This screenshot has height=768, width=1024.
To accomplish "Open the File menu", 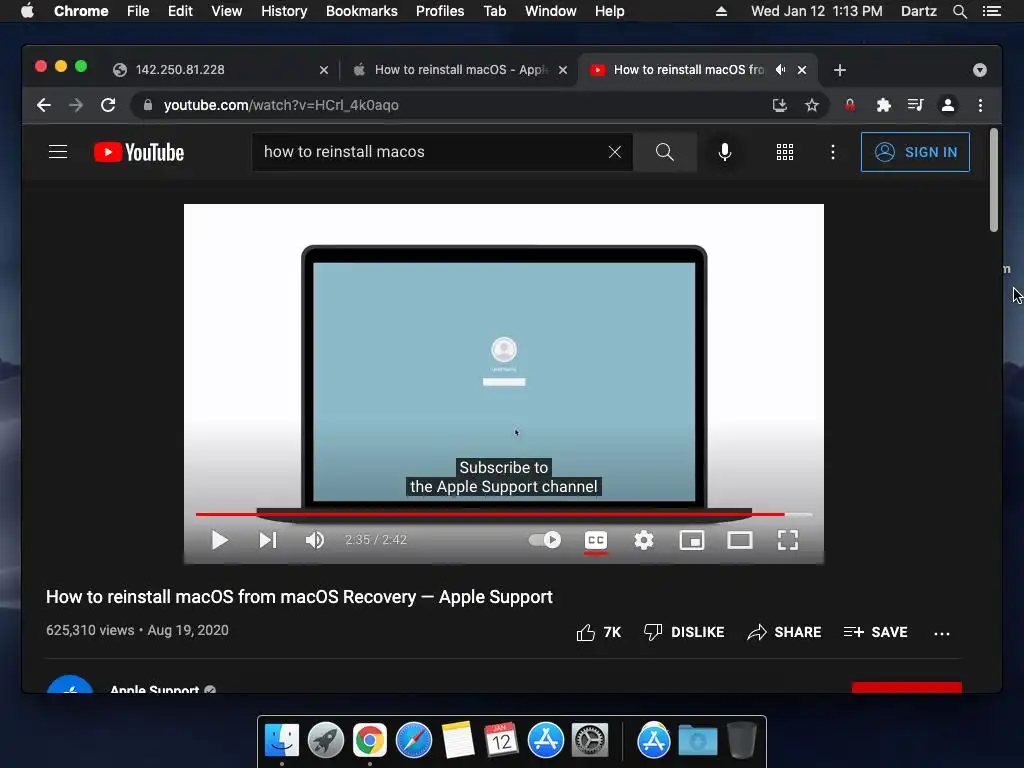I will [138, 11].
